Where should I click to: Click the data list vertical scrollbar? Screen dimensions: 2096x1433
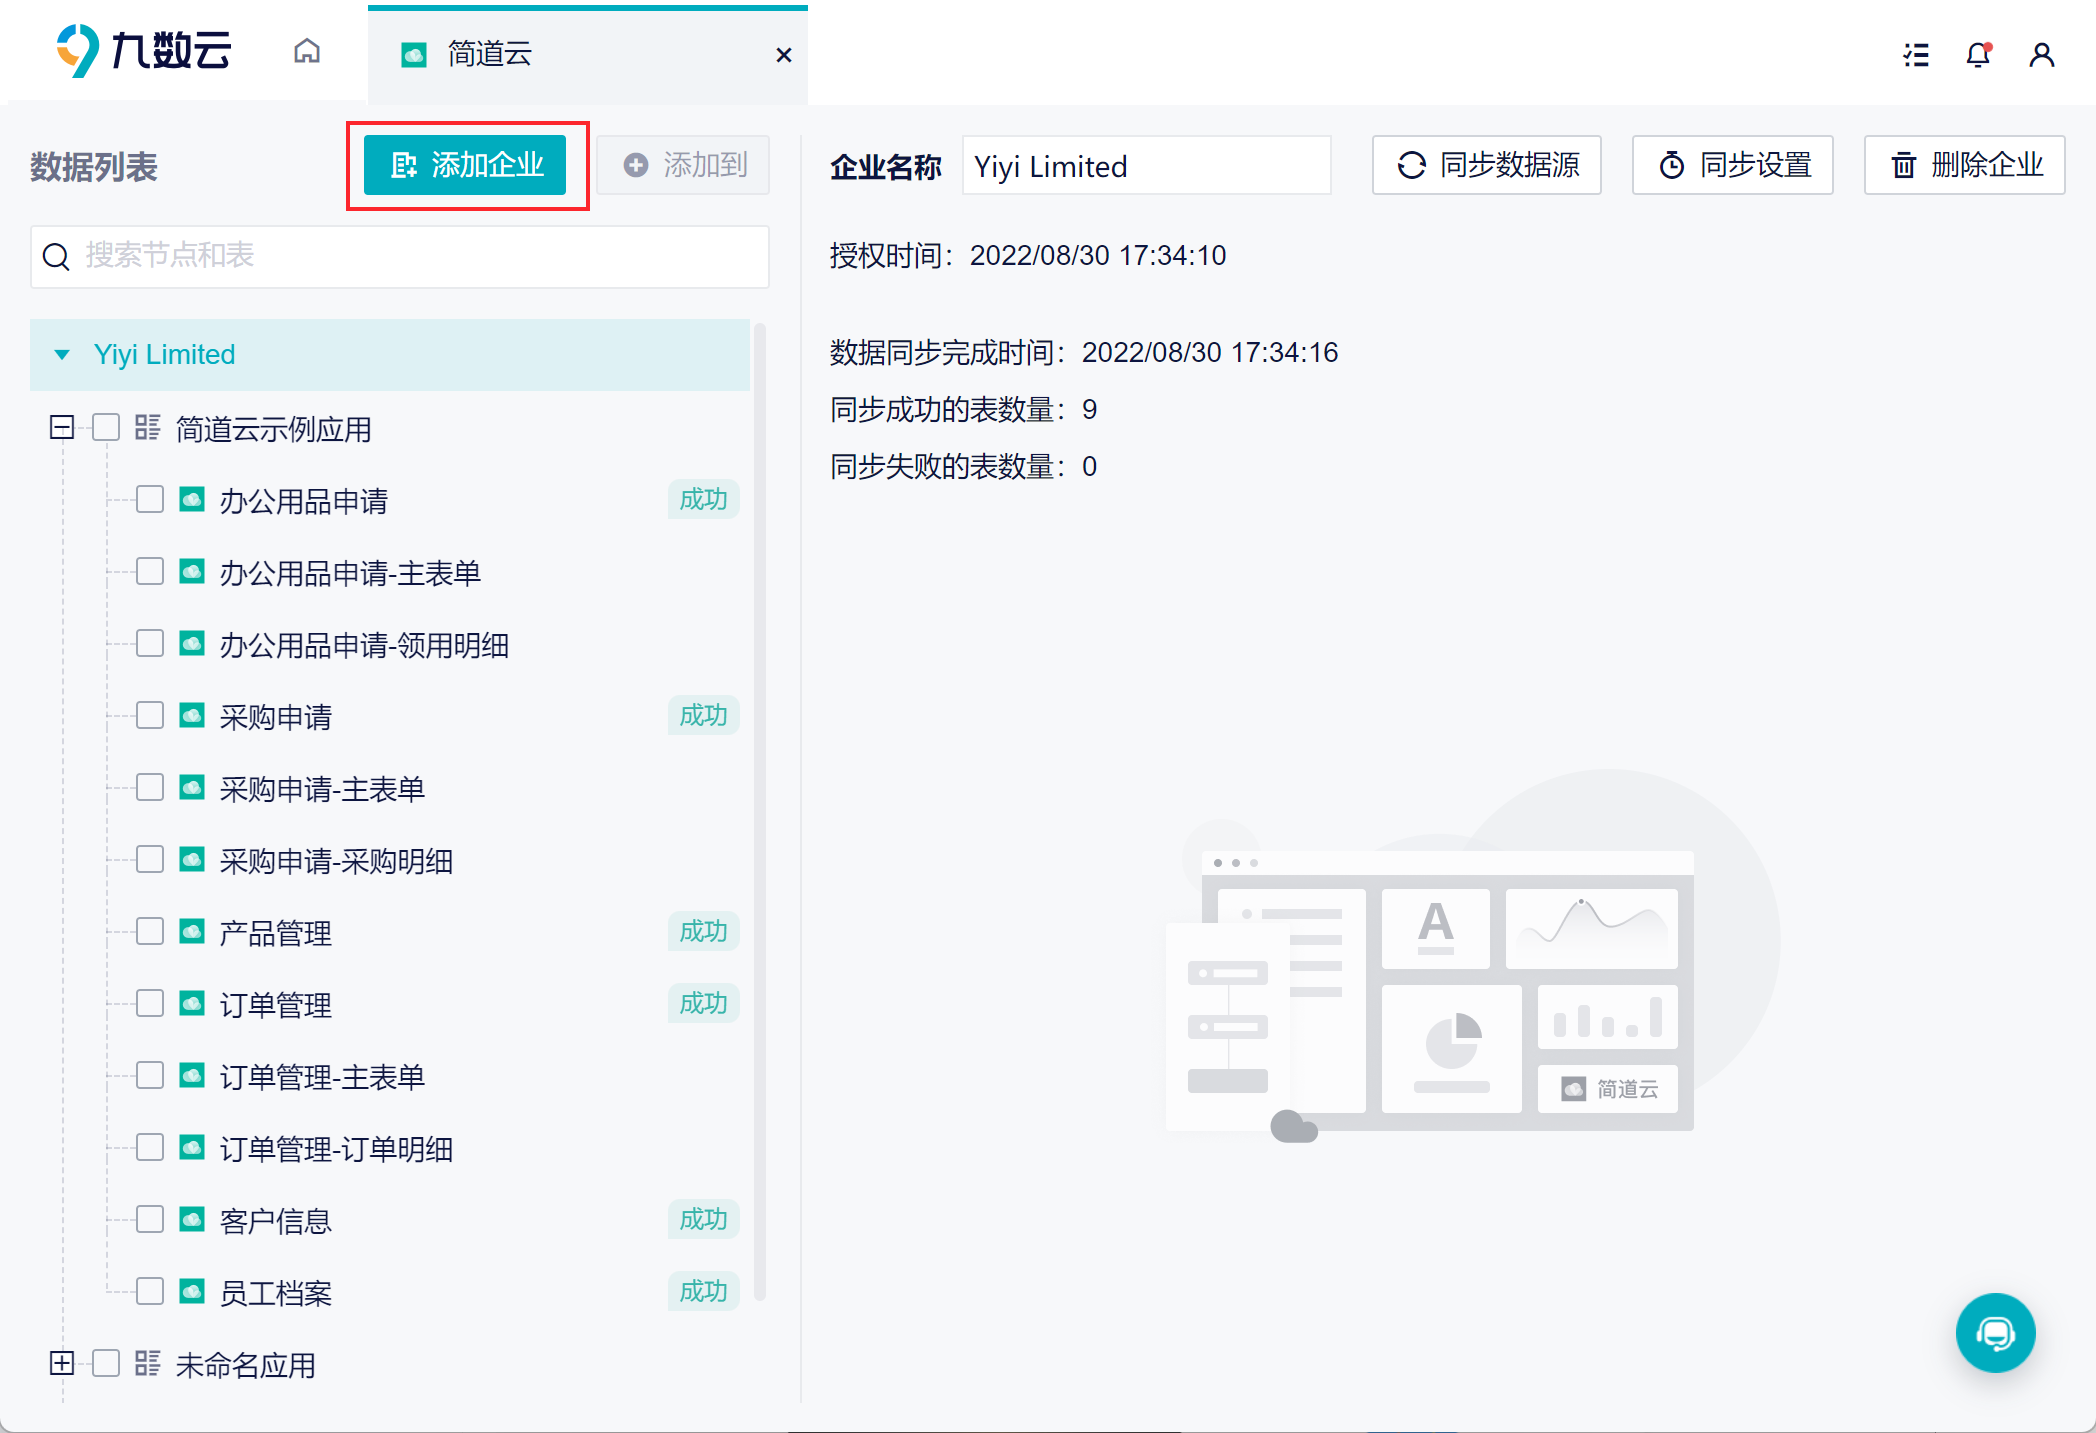coord(760,810)
